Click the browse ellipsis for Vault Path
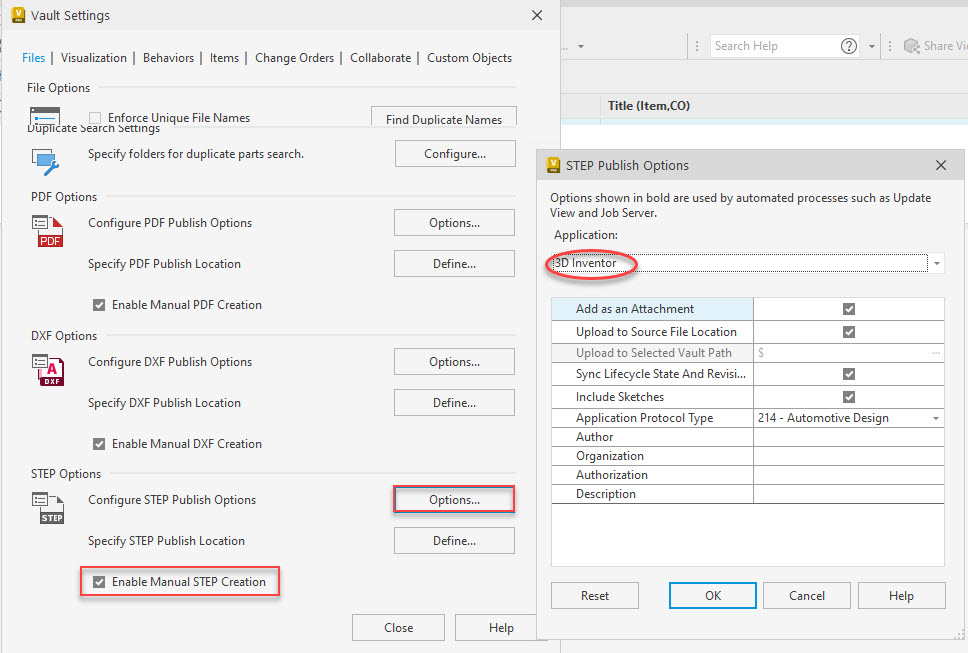968x653 pixels. [936, 353]
